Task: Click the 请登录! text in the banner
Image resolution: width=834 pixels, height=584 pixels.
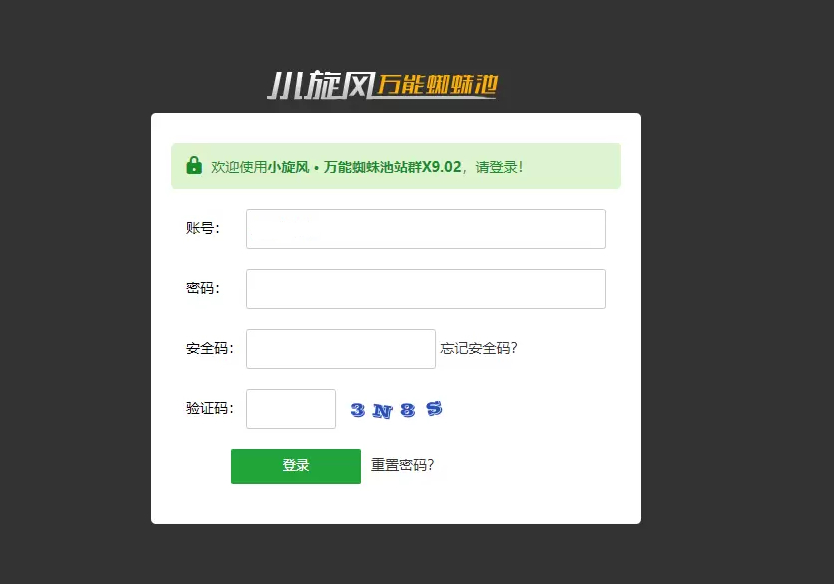Action: tap(499, 167)
